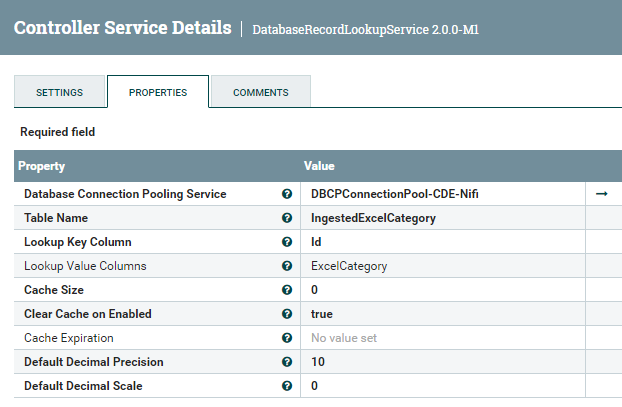Go to DBCPConnectionPool service via arrow
Image resolution: width=622 pixels, height=407 pixels.
point(601,194)
